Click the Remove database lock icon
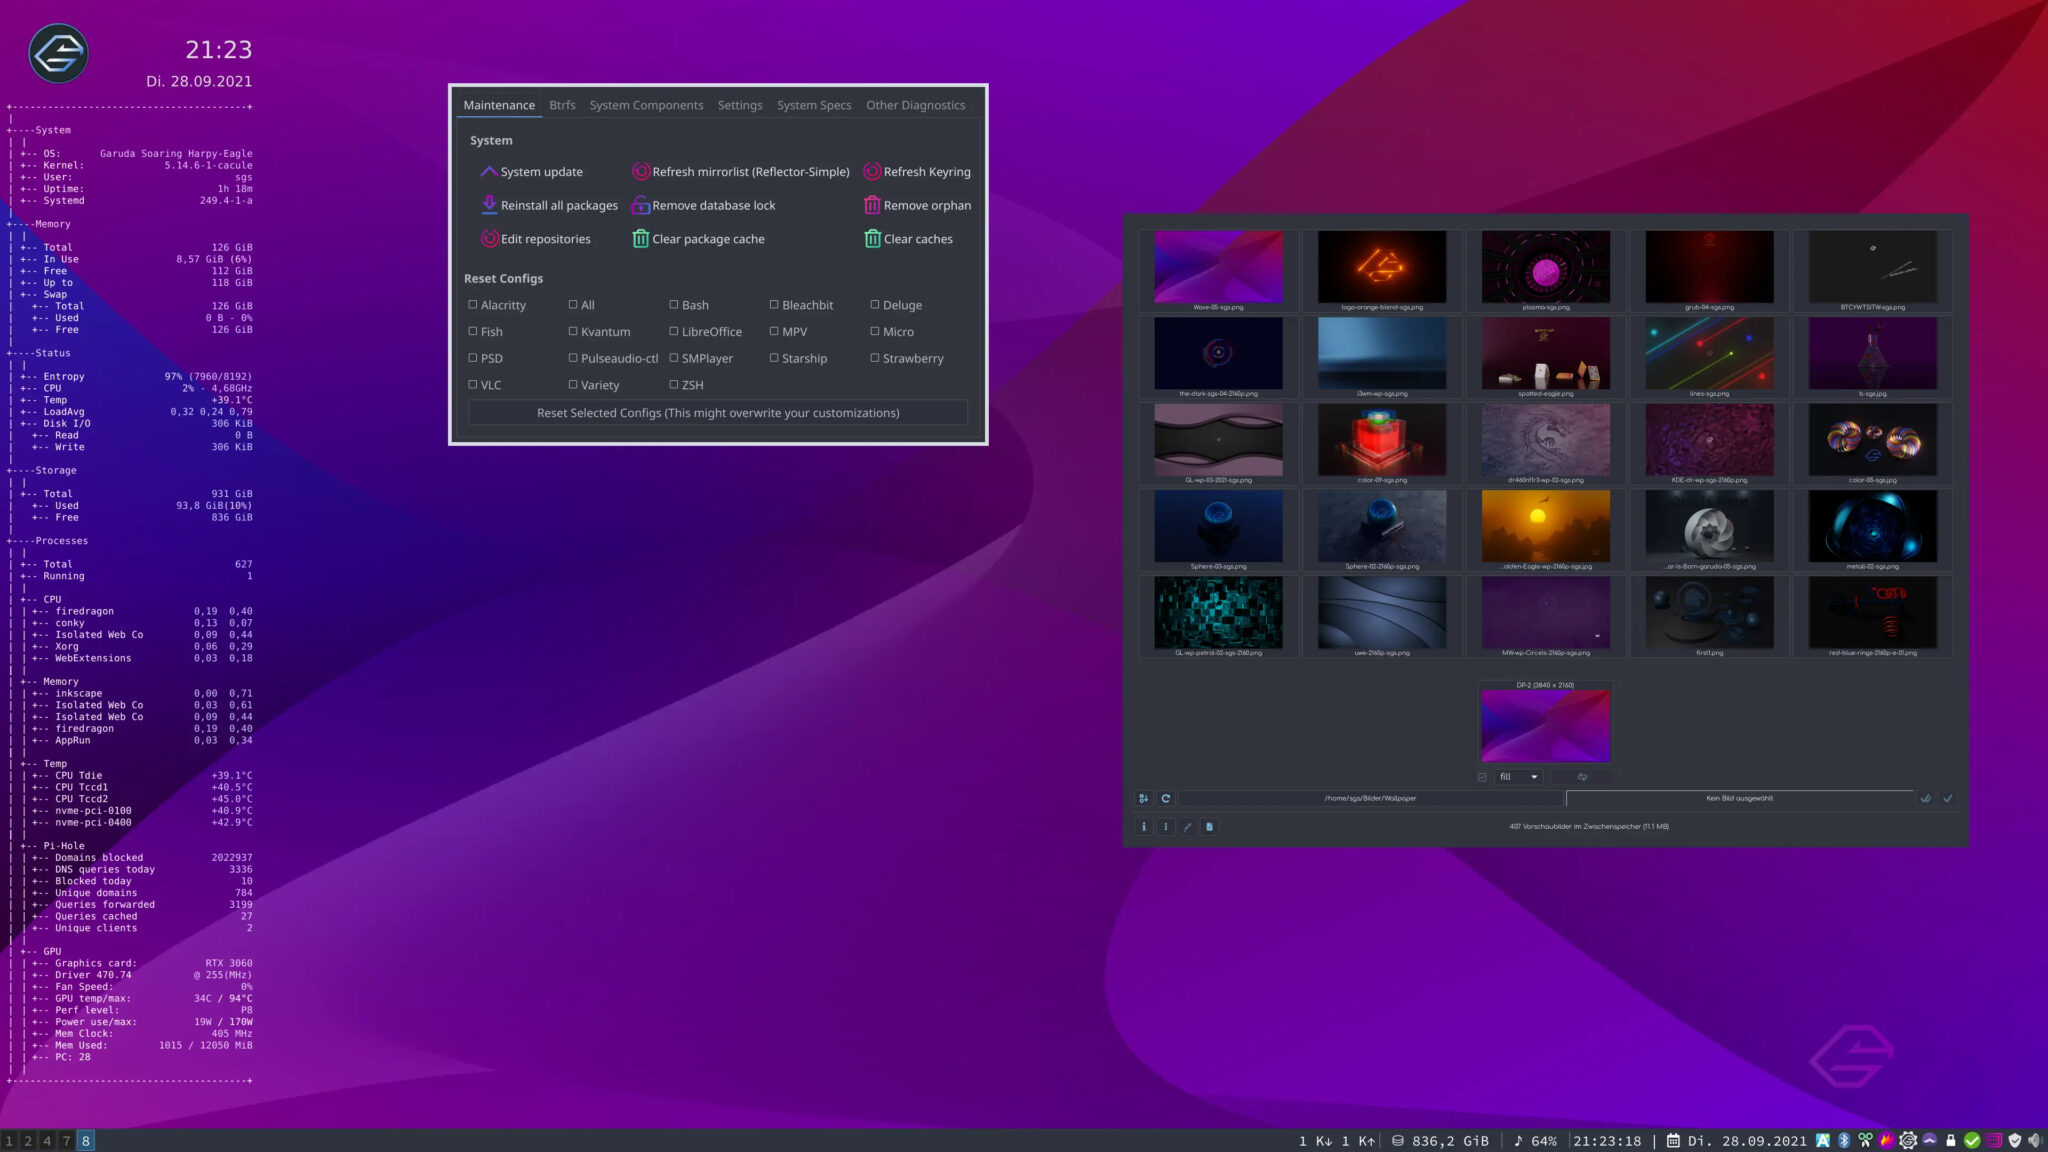Image resolution: width=2048 pixels, height=1152 pixels. click(x=640, y=205)
